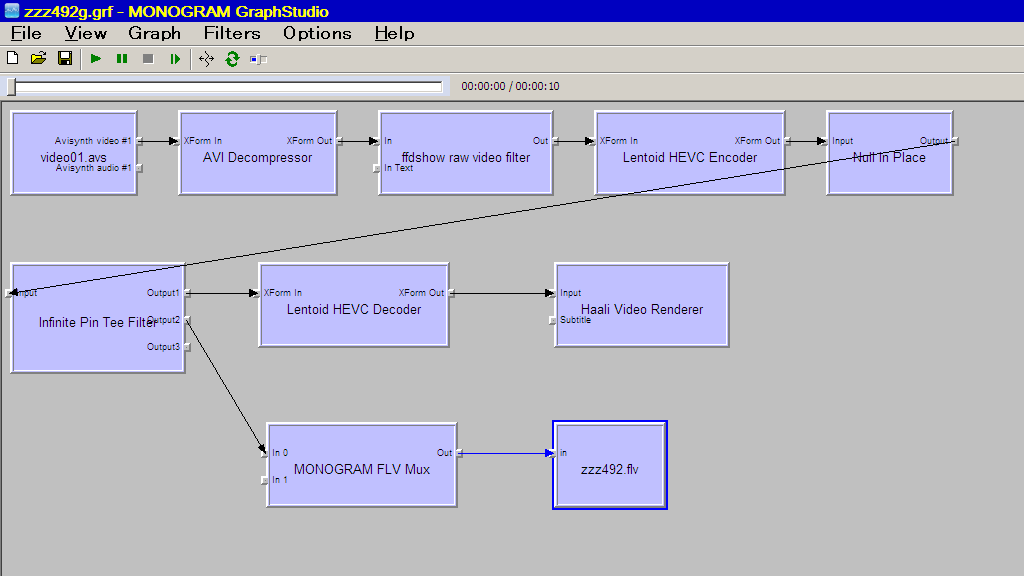1024x576 pixels.
Task: Click FLV Mux Out pin
Action: point(459,453)
